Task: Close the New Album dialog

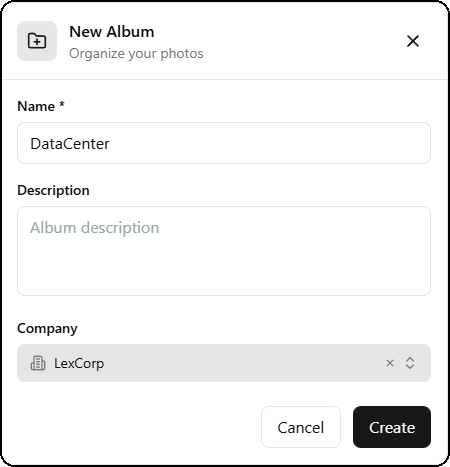Action: click(x=413, y=41)
